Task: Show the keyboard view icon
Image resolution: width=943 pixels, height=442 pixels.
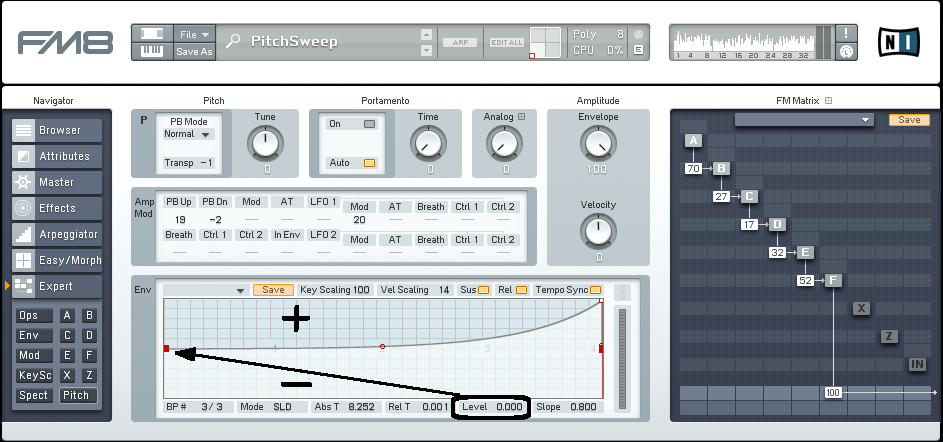Action: click(x=152, y=51)
